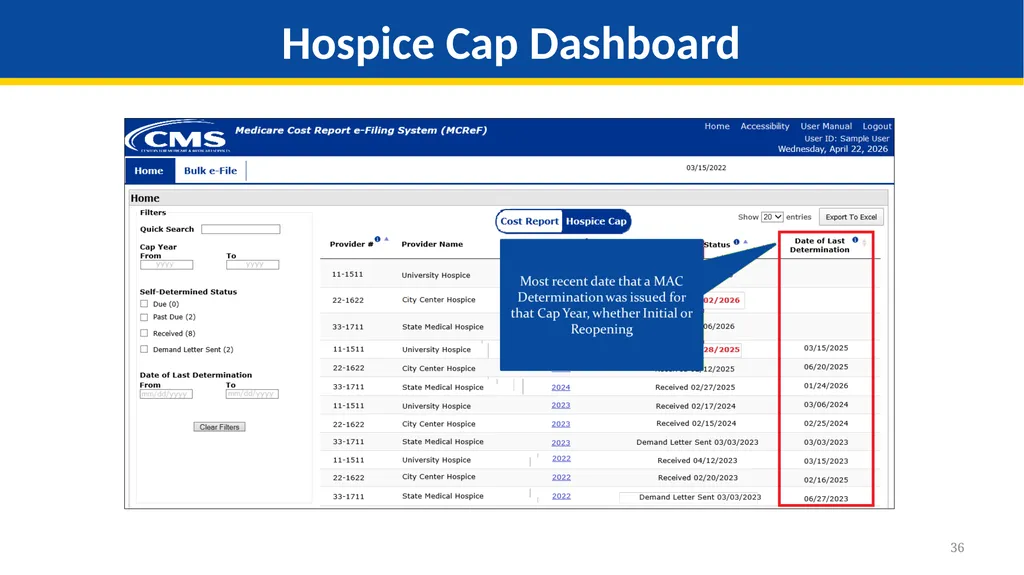Check Demand Letter Sent (2) filter

point(144,350)
